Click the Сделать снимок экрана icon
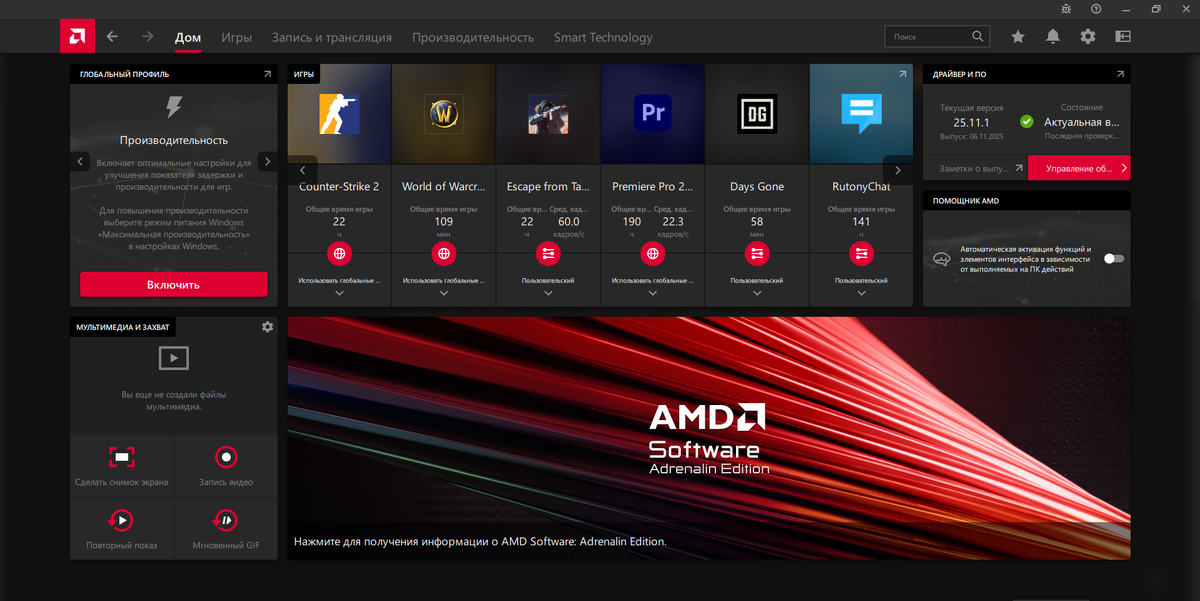 tap(122, 457)
